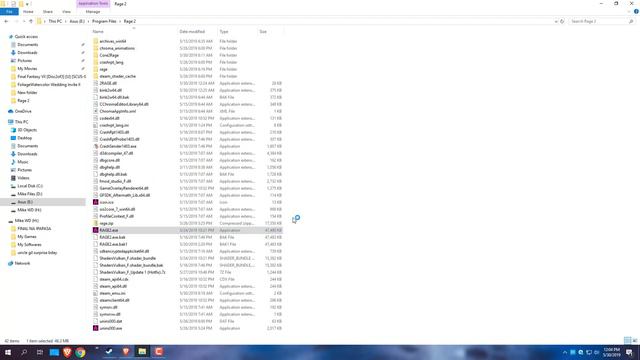Select Quick access in the navigation pane
Screen dimensions: 640x360
click(26, 37)
